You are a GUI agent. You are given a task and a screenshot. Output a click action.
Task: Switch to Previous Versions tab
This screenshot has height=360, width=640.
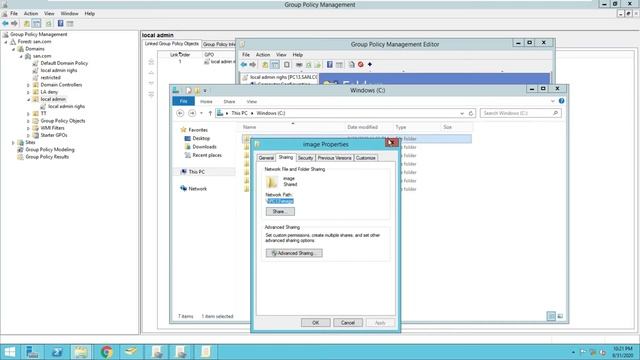[334, 158]
